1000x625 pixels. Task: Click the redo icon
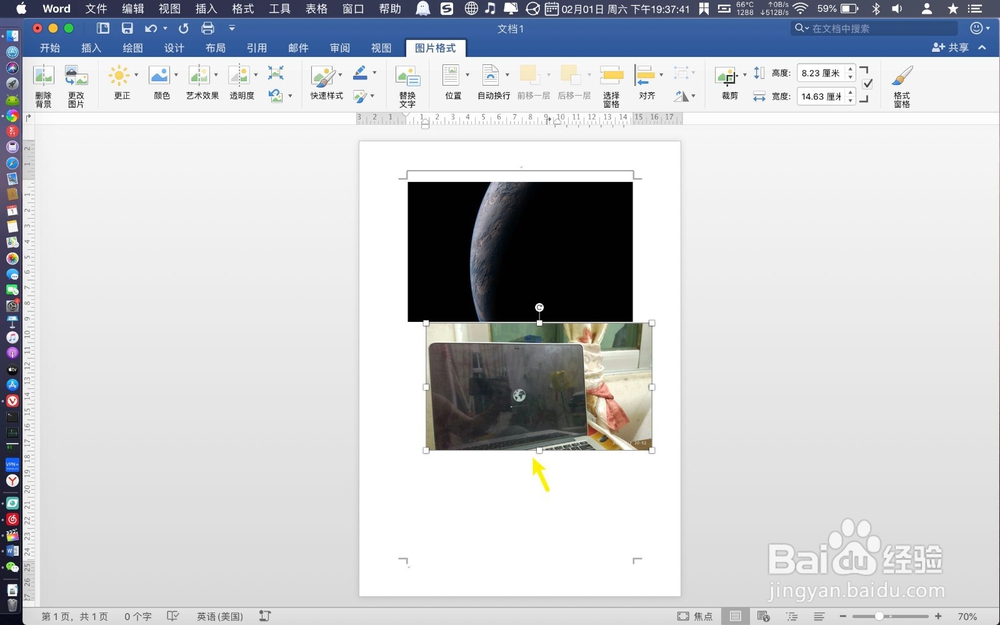(x=184, y=29)
